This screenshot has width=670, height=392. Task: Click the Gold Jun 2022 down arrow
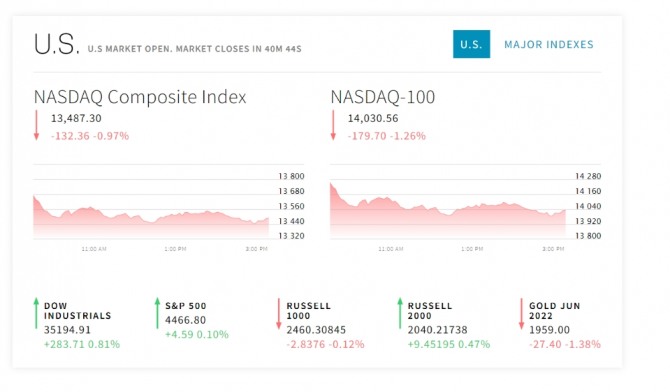521,314
